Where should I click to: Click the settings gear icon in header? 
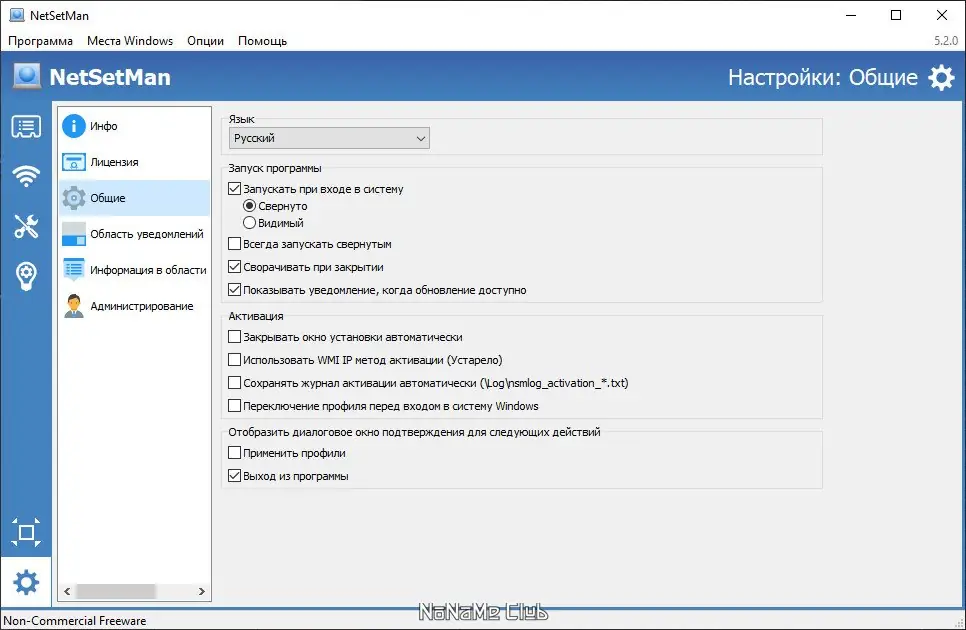941,78
